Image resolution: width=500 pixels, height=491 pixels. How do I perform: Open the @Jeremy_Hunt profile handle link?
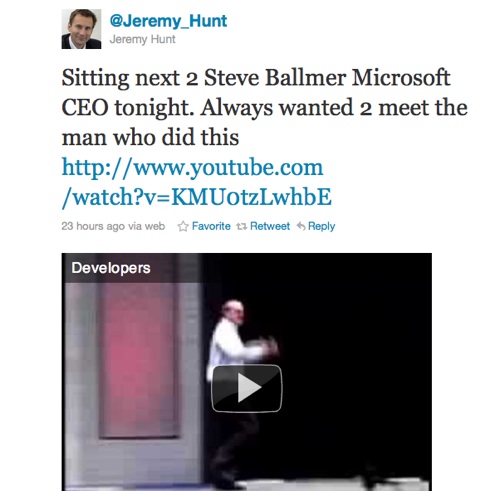tap(168, 22)
